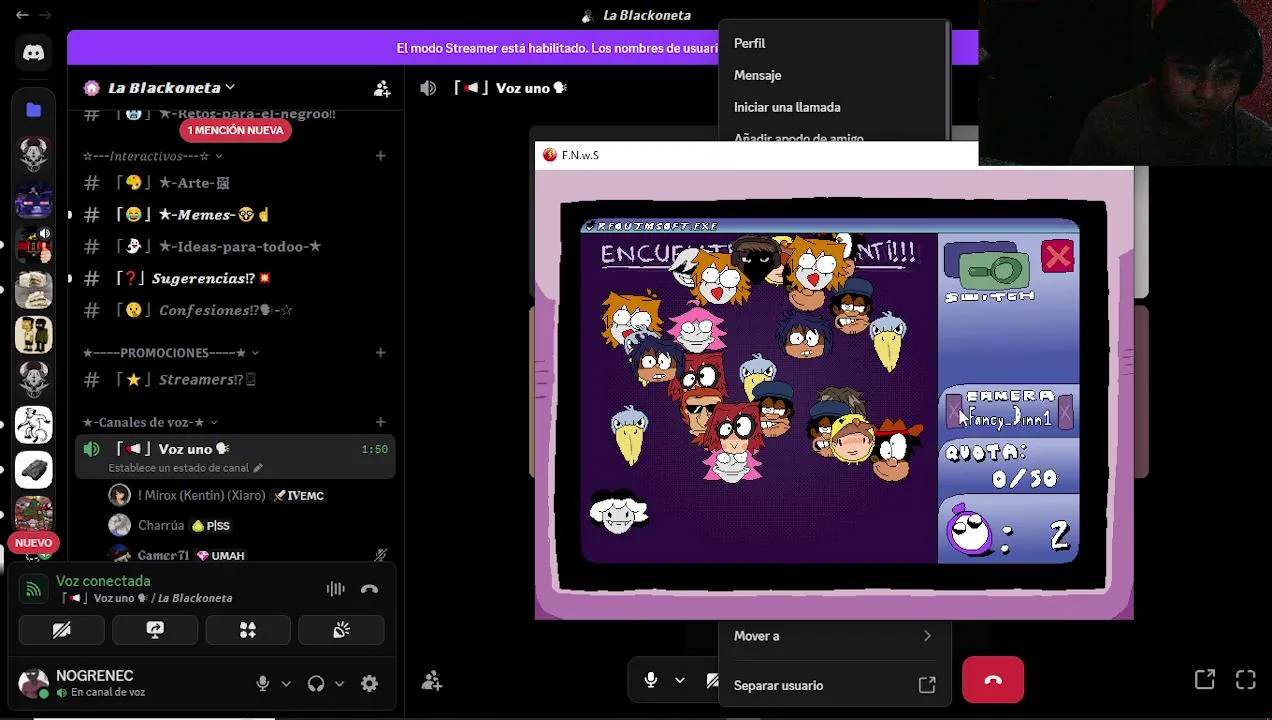This screenshot has height=720, width=1272.
Task: Select next camera arrow in game
Action: pyautogui.click(x=1065, y=410)
